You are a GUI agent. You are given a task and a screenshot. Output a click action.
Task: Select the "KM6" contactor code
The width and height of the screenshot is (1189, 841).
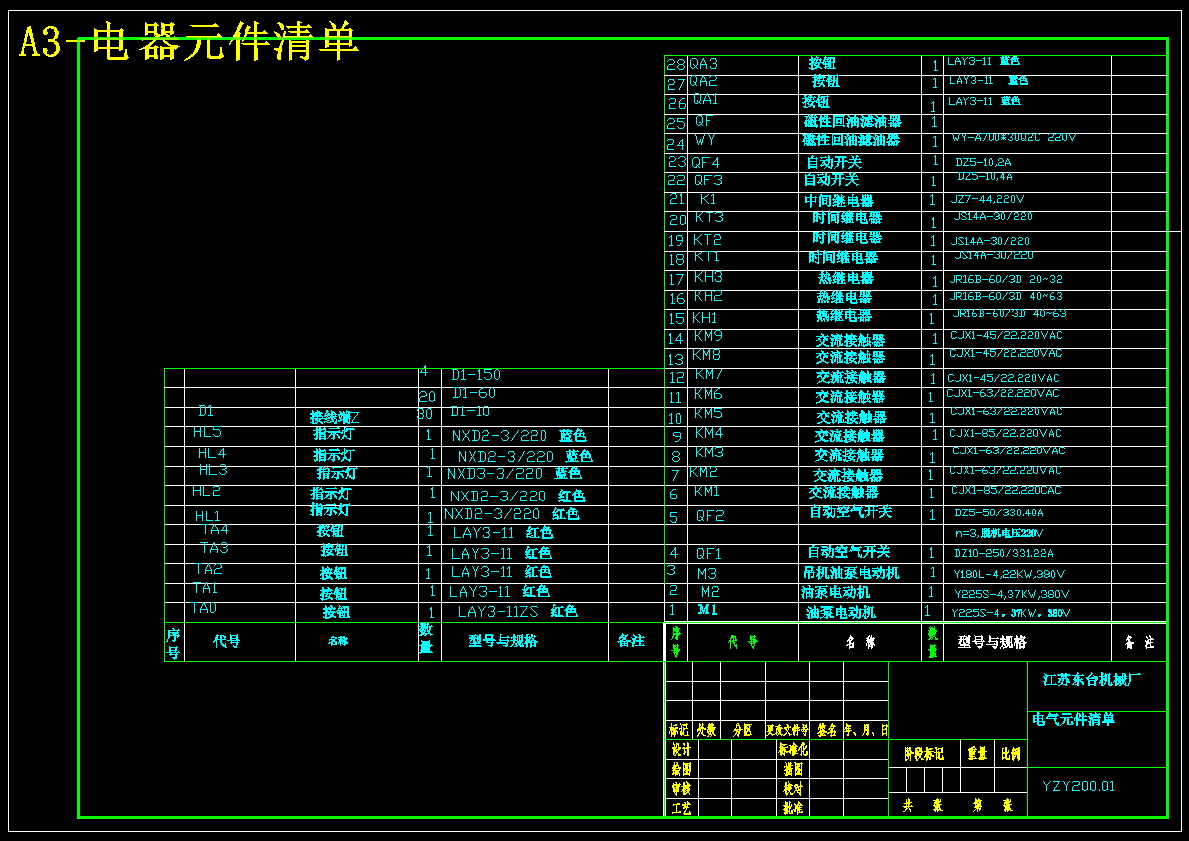tap(708, 394)
